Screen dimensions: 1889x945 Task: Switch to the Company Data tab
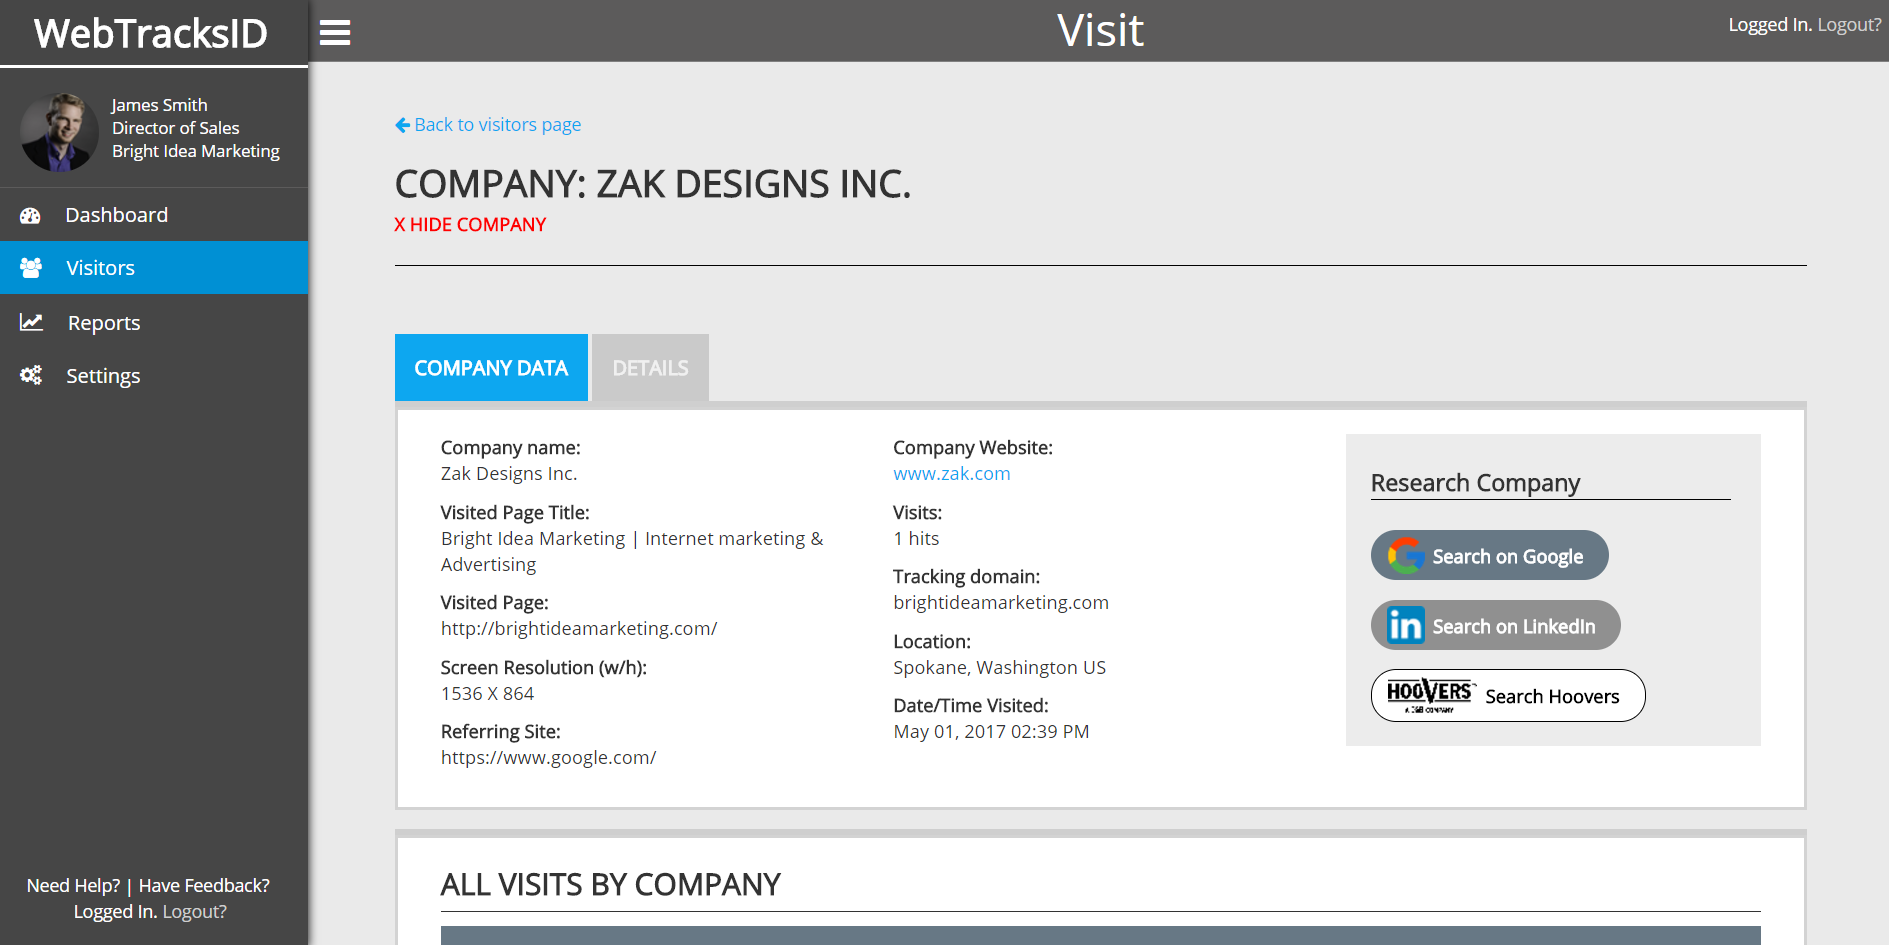(x=491, y=368)
